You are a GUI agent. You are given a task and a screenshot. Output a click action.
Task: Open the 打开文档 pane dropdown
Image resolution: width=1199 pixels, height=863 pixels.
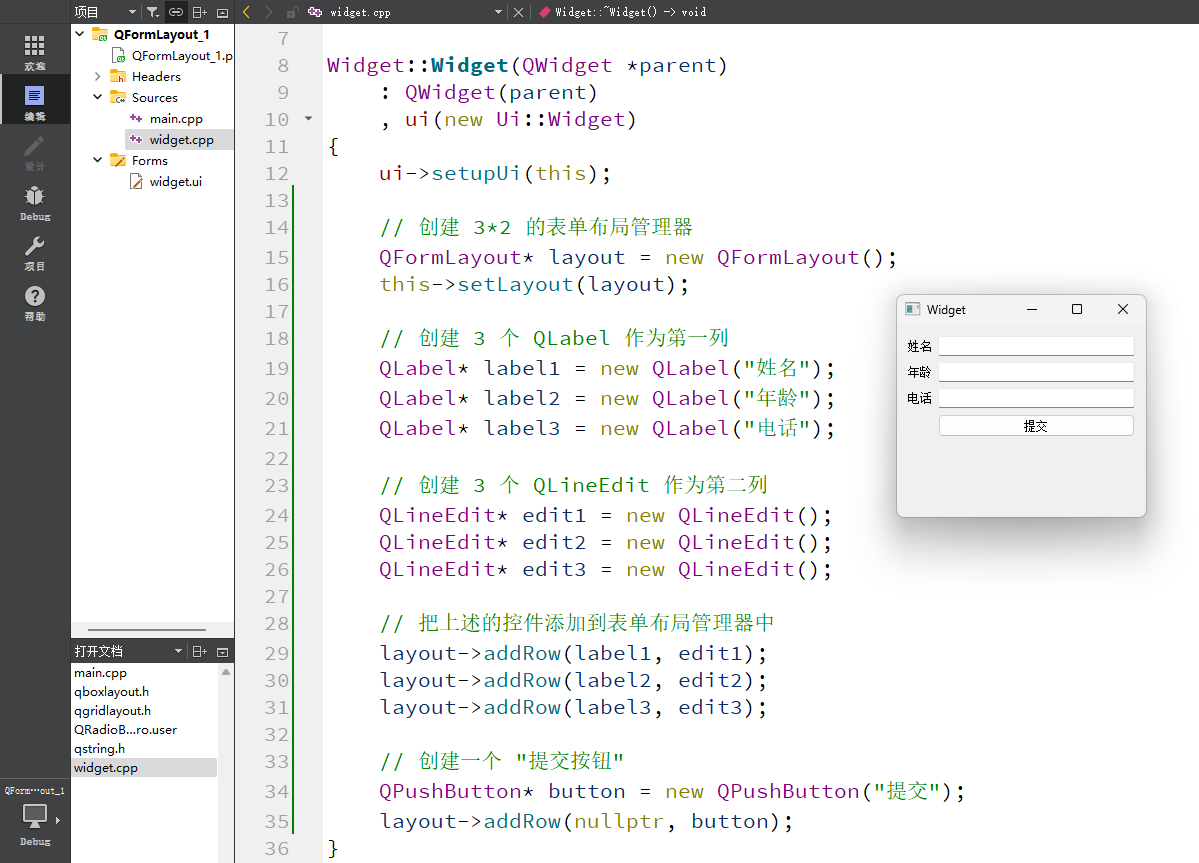click(178, 650)
